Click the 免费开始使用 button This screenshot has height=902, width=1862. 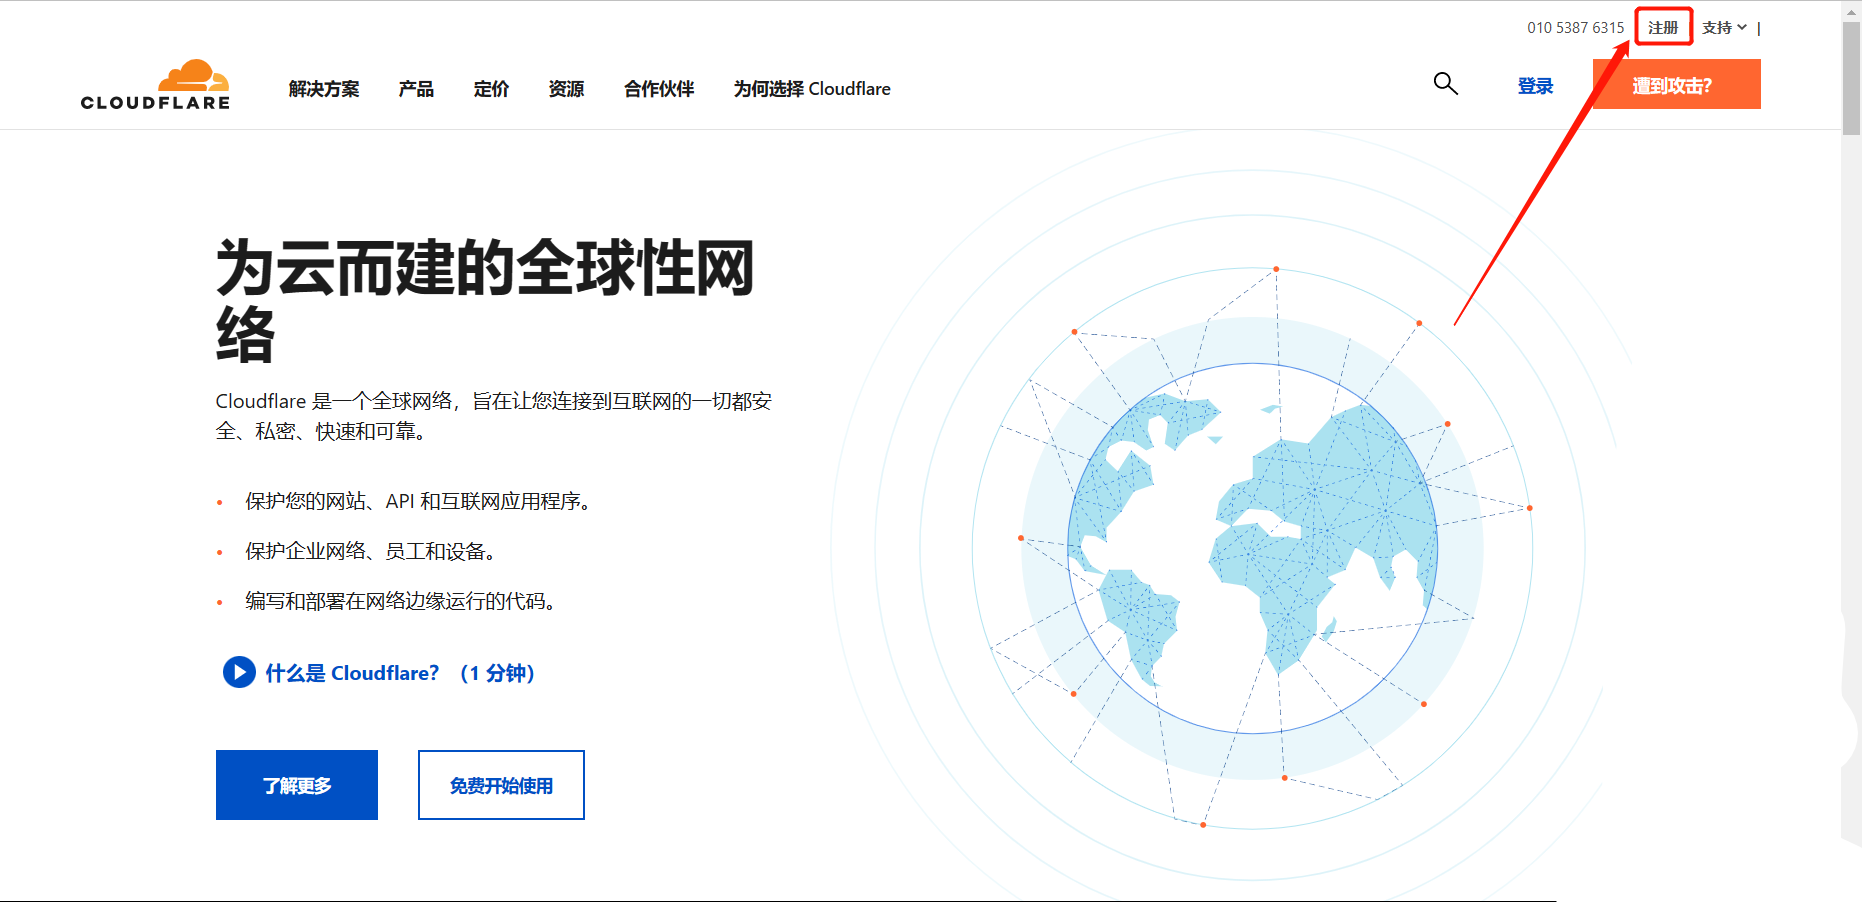click(501, 784)
